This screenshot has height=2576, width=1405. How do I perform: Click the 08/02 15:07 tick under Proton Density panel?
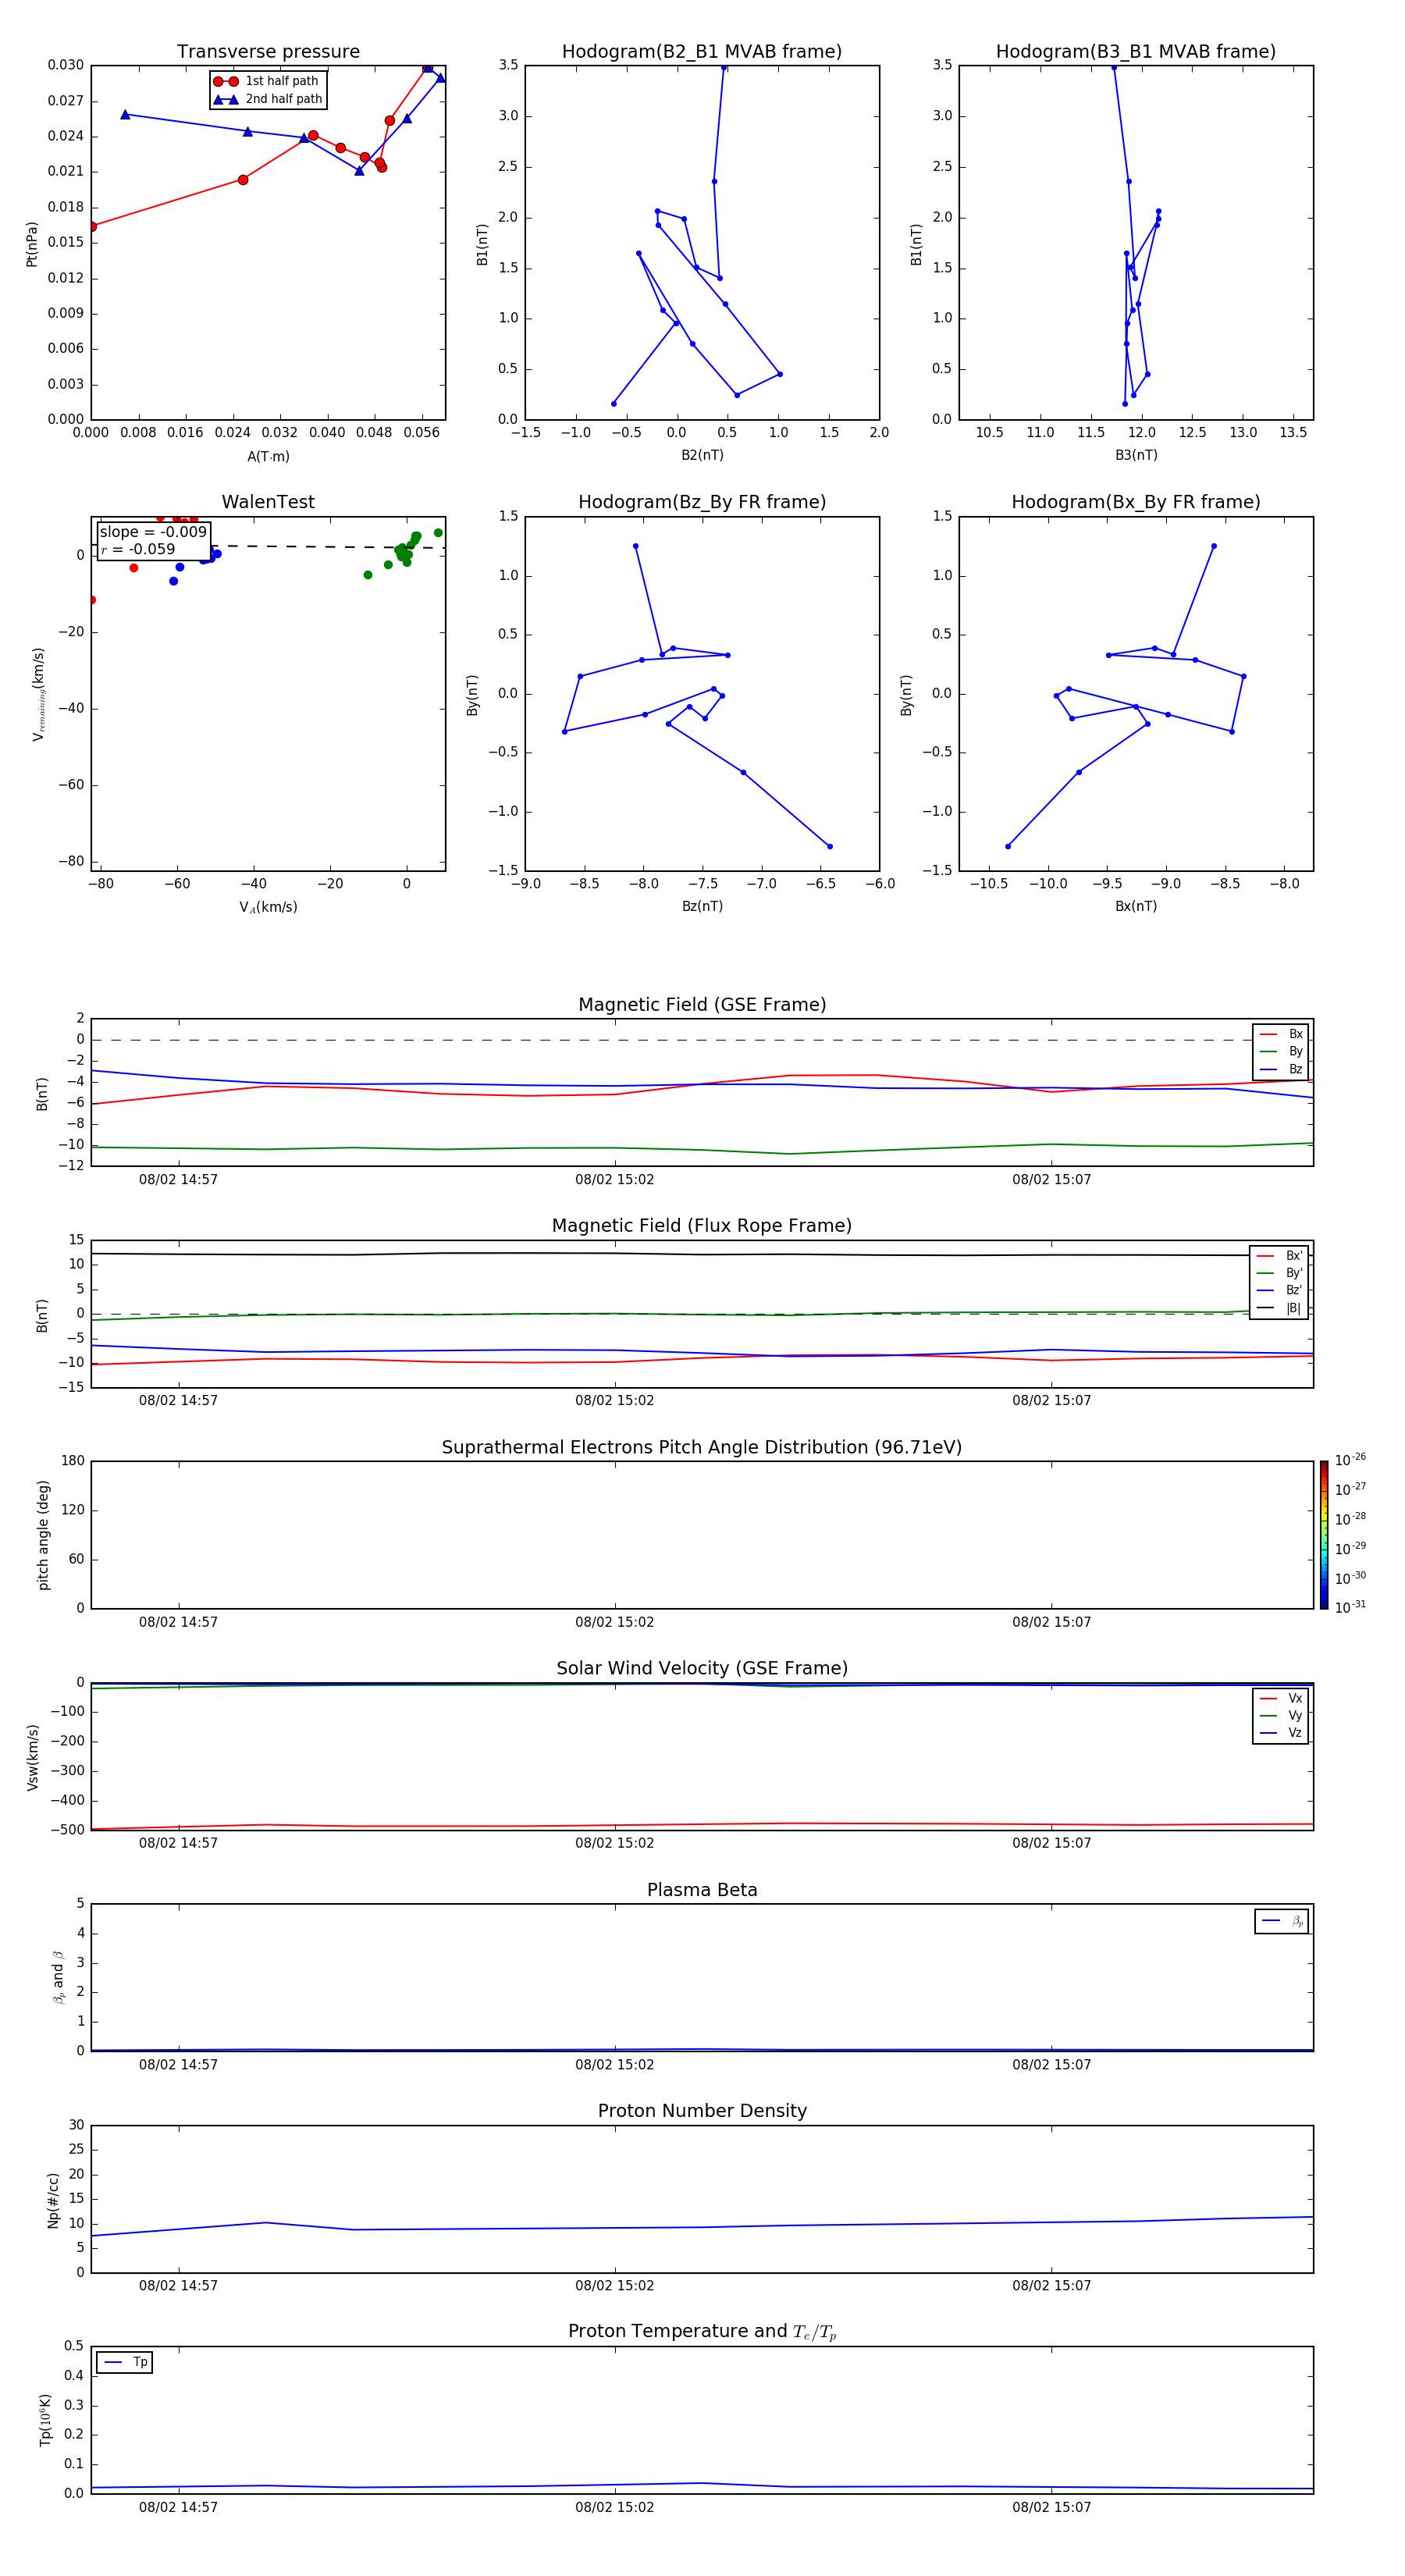coord(1051,2285)
